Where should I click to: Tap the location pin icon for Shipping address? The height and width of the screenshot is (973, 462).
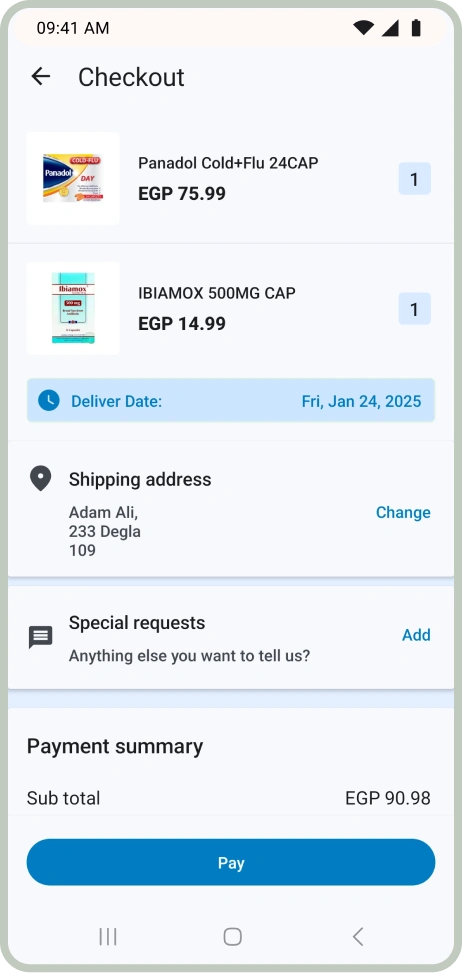point(40,479)
